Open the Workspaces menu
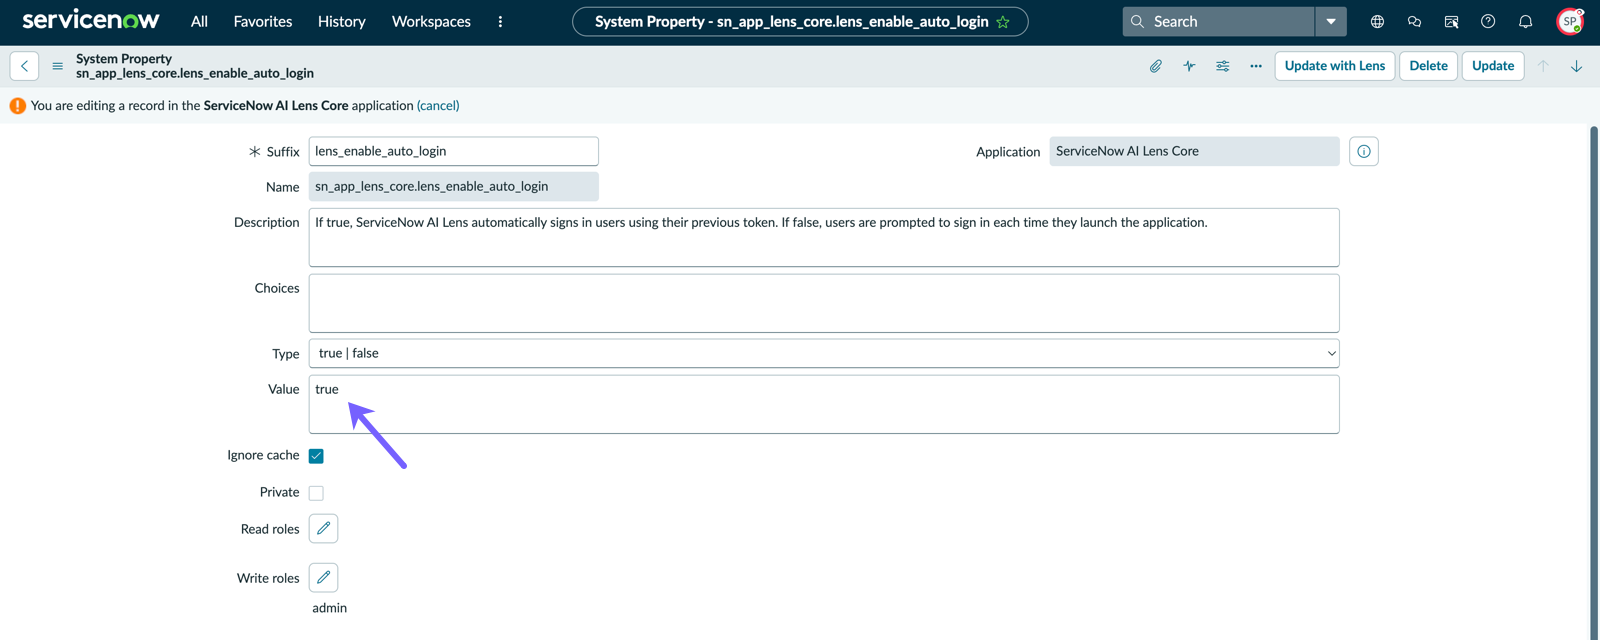Screen dimensions: 1600x640 (431, 21)
